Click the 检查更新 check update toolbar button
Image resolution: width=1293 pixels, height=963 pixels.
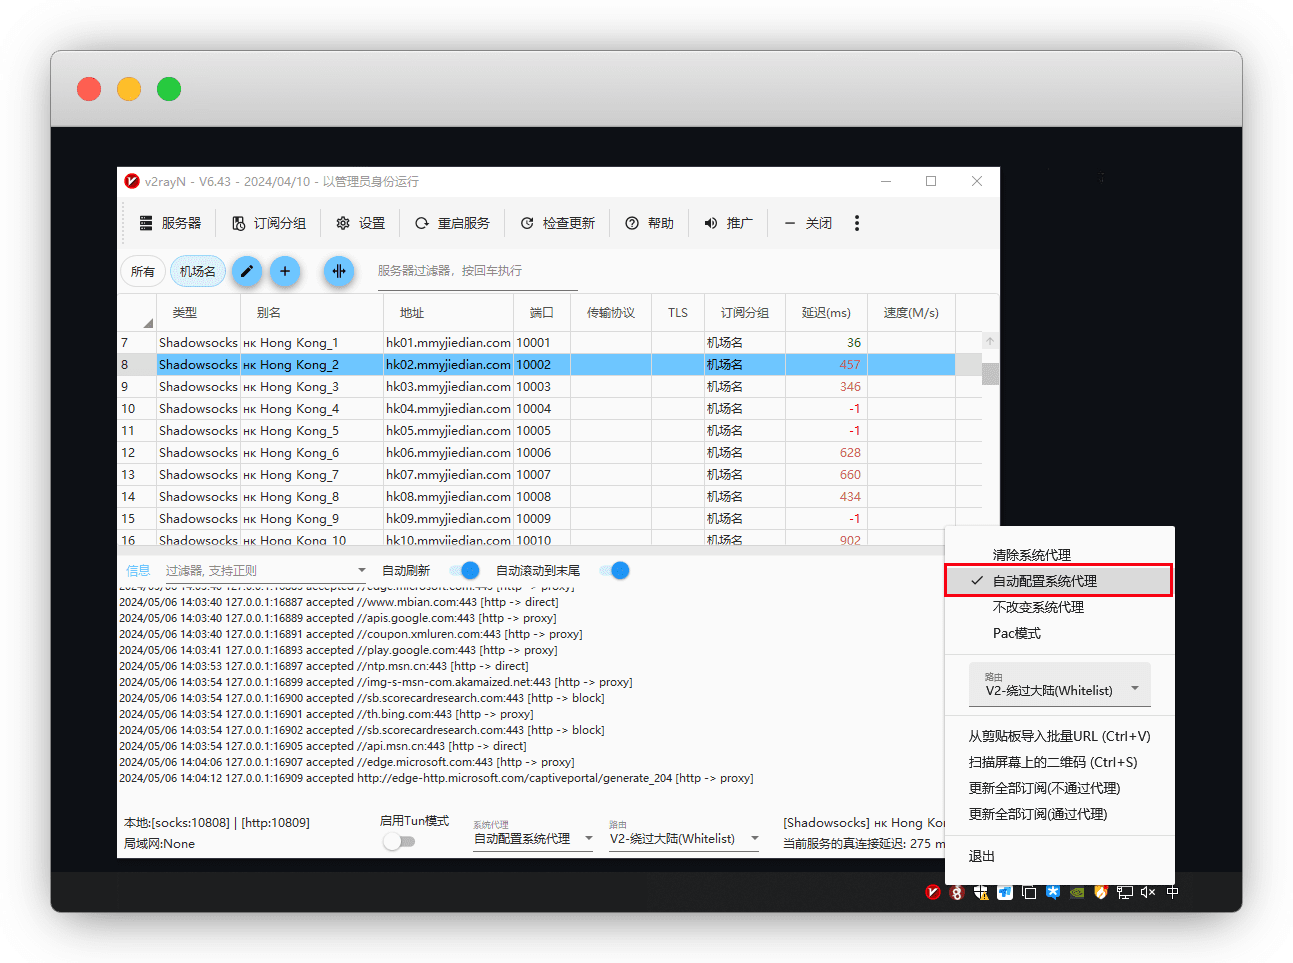(x=558, y=223)
